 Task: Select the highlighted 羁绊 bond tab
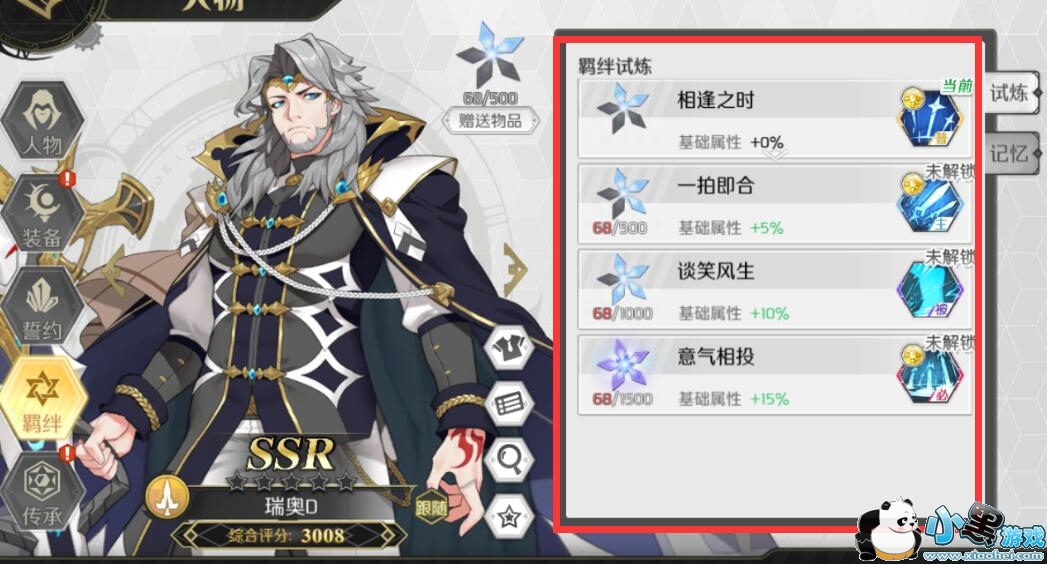(42, 398)
